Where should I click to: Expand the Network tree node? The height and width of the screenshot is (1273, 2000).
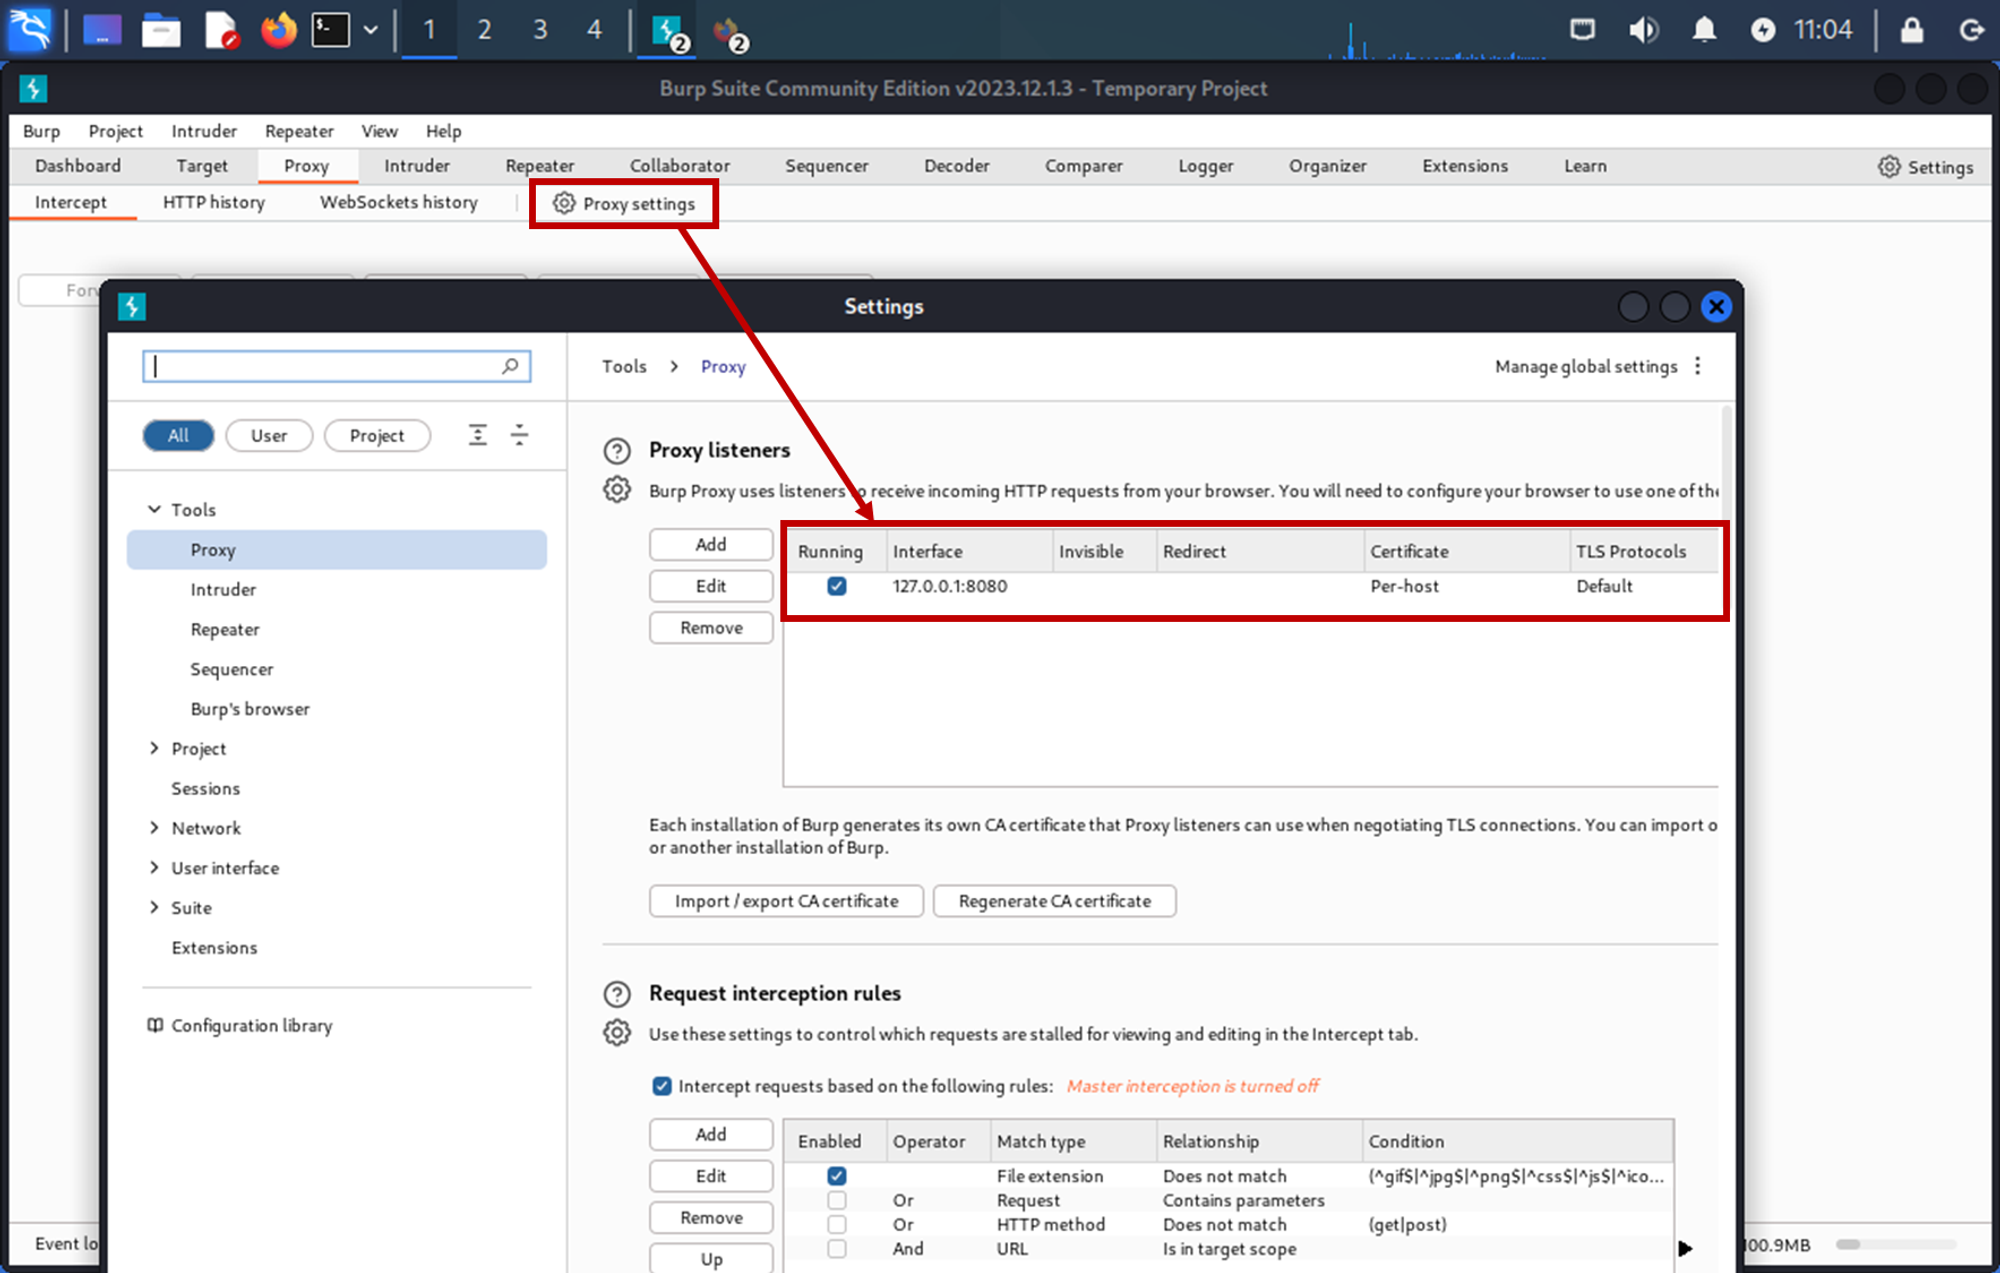[154, 828]
